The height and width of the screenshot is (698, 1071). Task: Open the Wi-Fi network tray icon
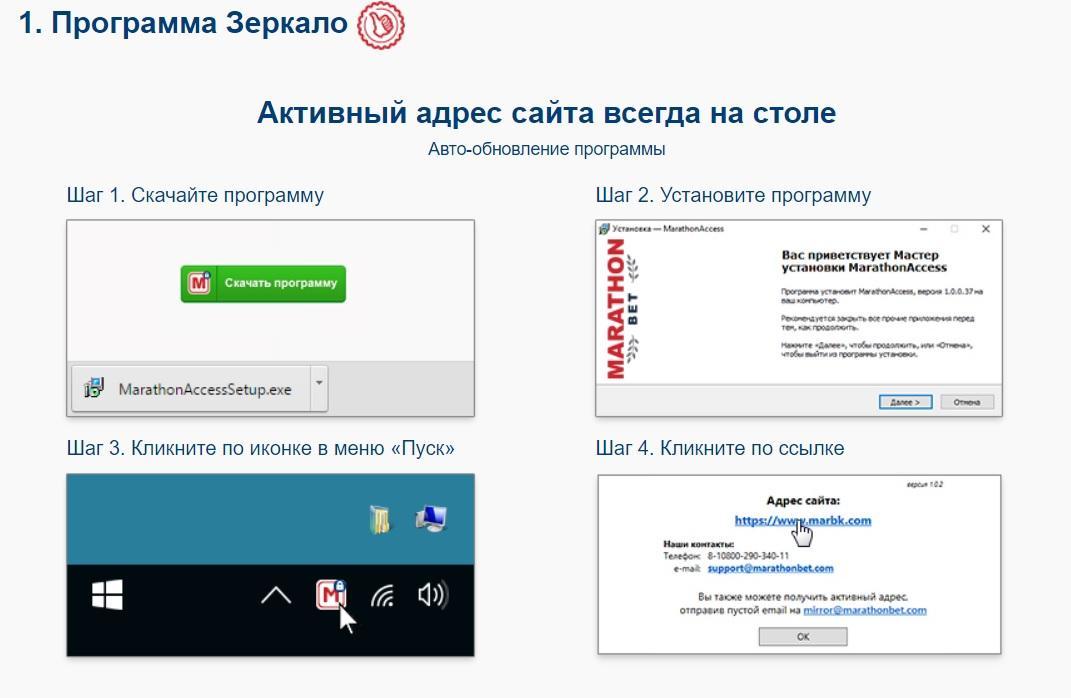(x=382, y=597)
